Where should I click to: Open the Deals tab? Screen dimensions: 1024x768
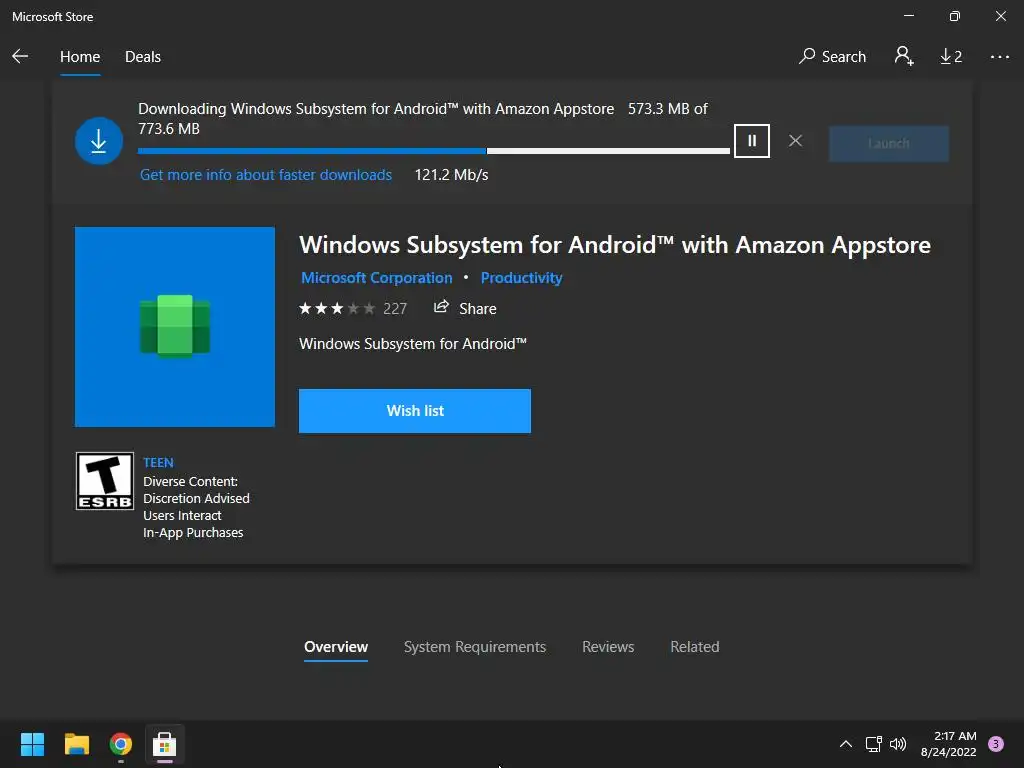click(x=142, y=57)
